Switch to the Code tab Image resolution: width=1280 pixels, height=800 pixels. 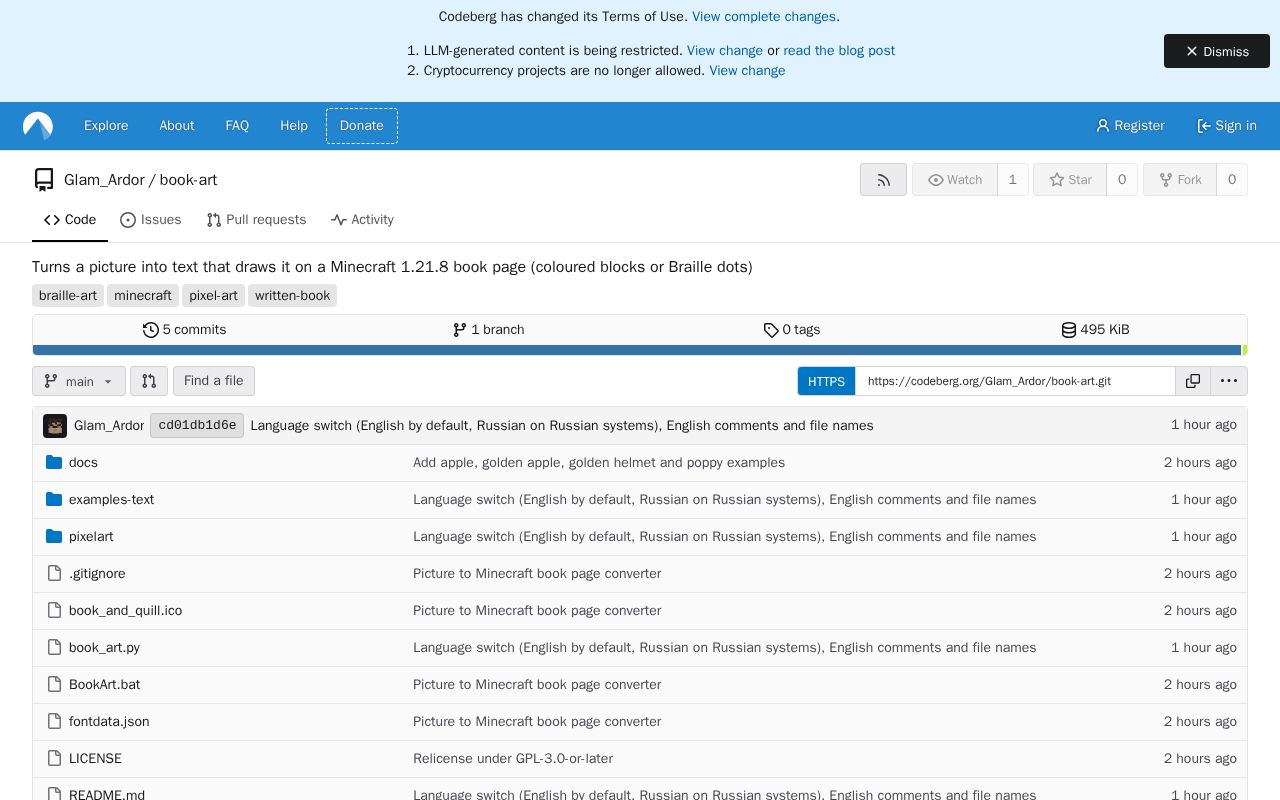(70, 220)
